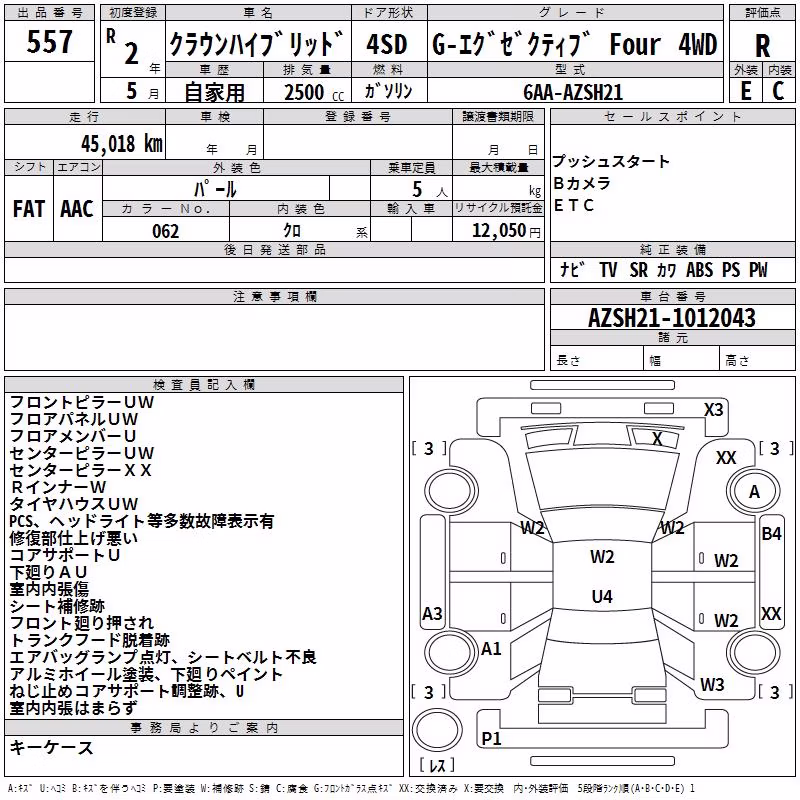Viewport: 800px width, 800px height.
Task: Select the note 修復部仕上げ悪い
Action: point(73,538)
